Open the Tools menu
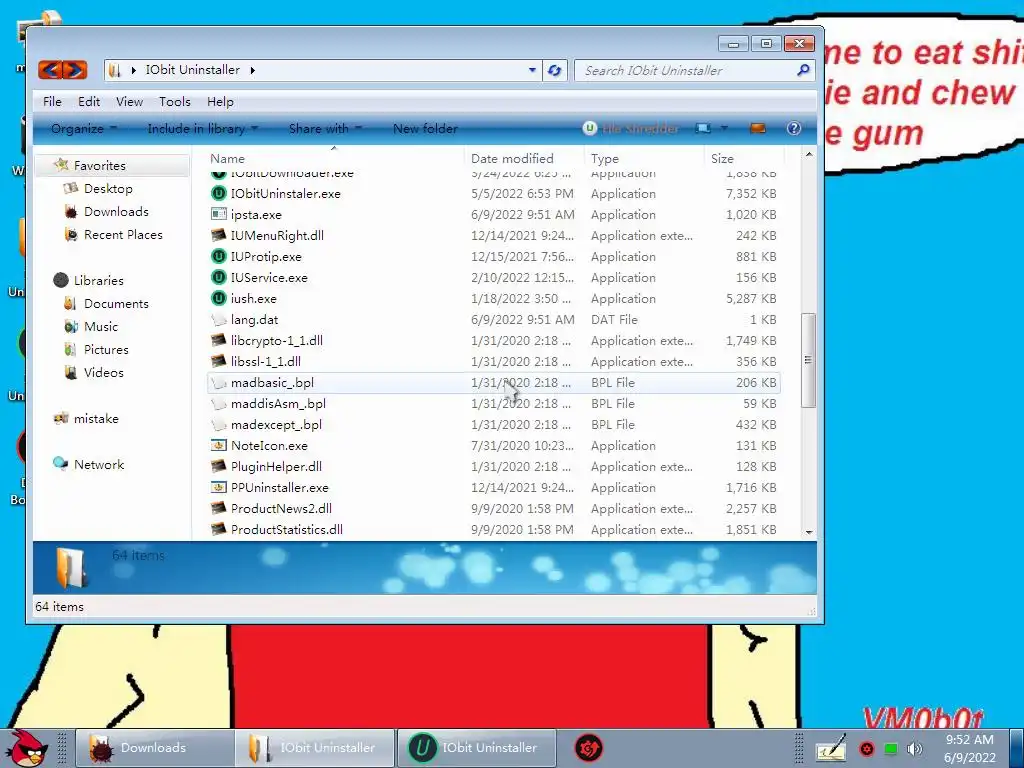 click(175, 101)
